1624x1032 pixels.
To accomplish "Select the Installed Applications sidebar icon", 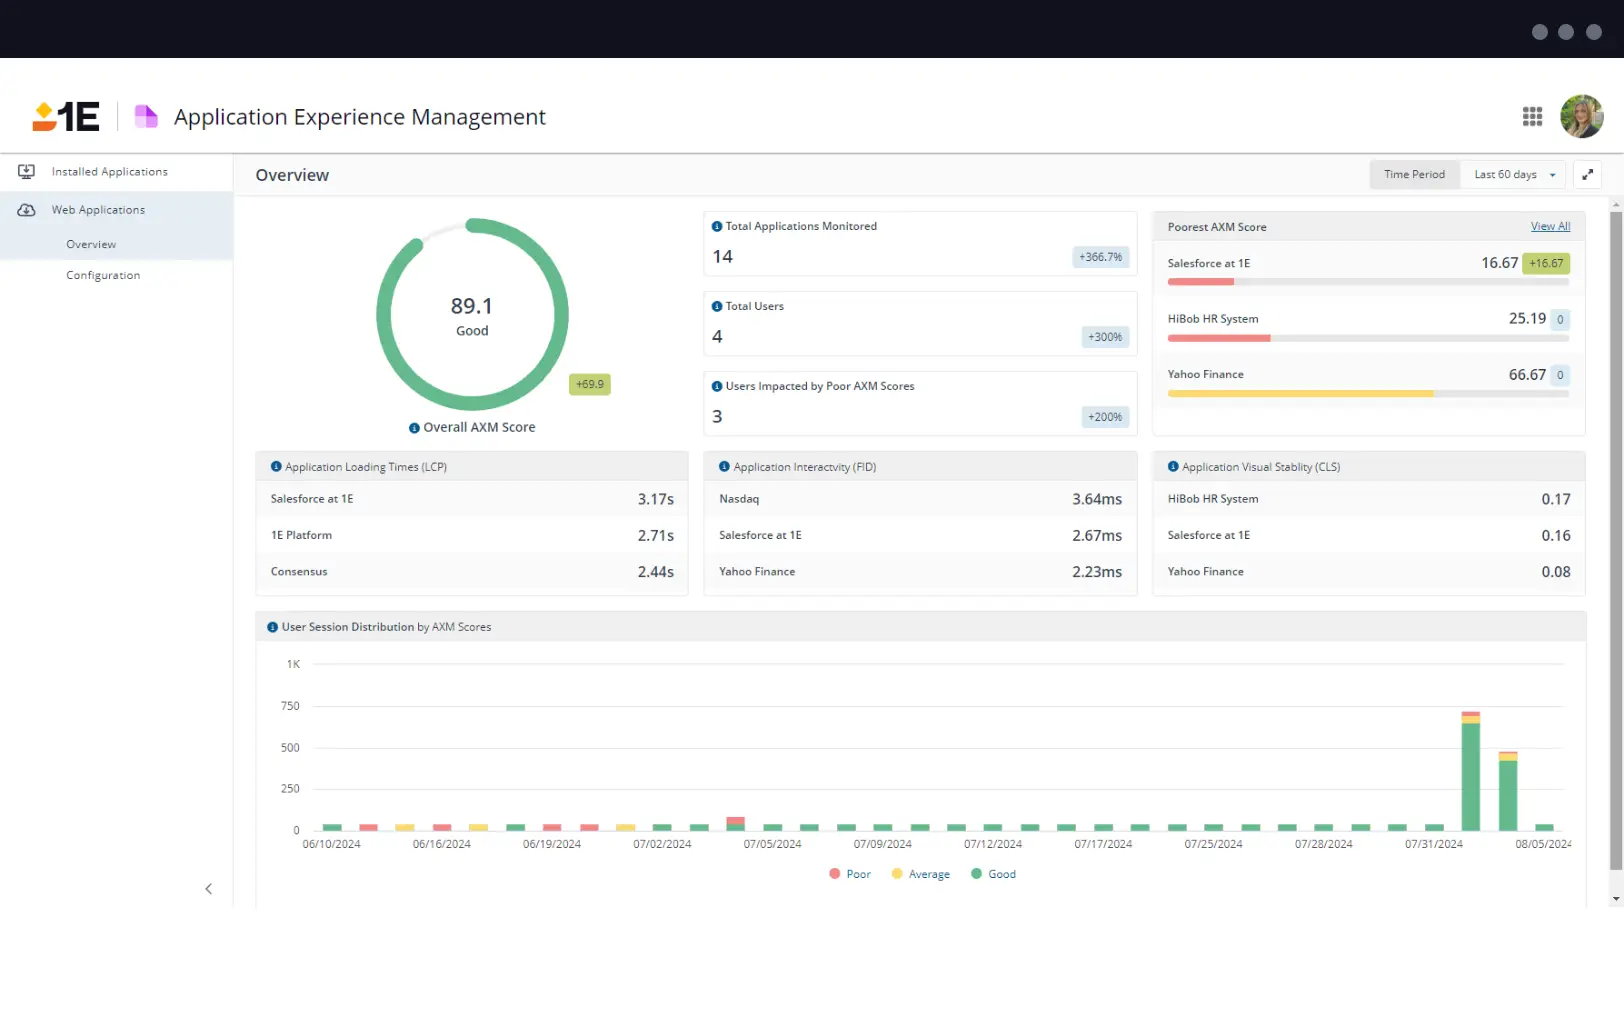I will (26, 171).
